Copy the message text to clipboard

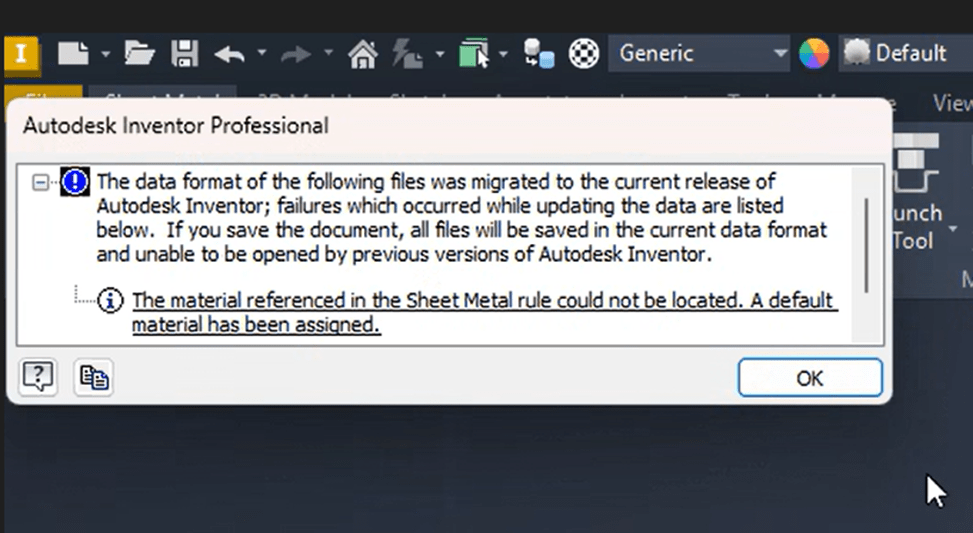click(x=94, y=377)
